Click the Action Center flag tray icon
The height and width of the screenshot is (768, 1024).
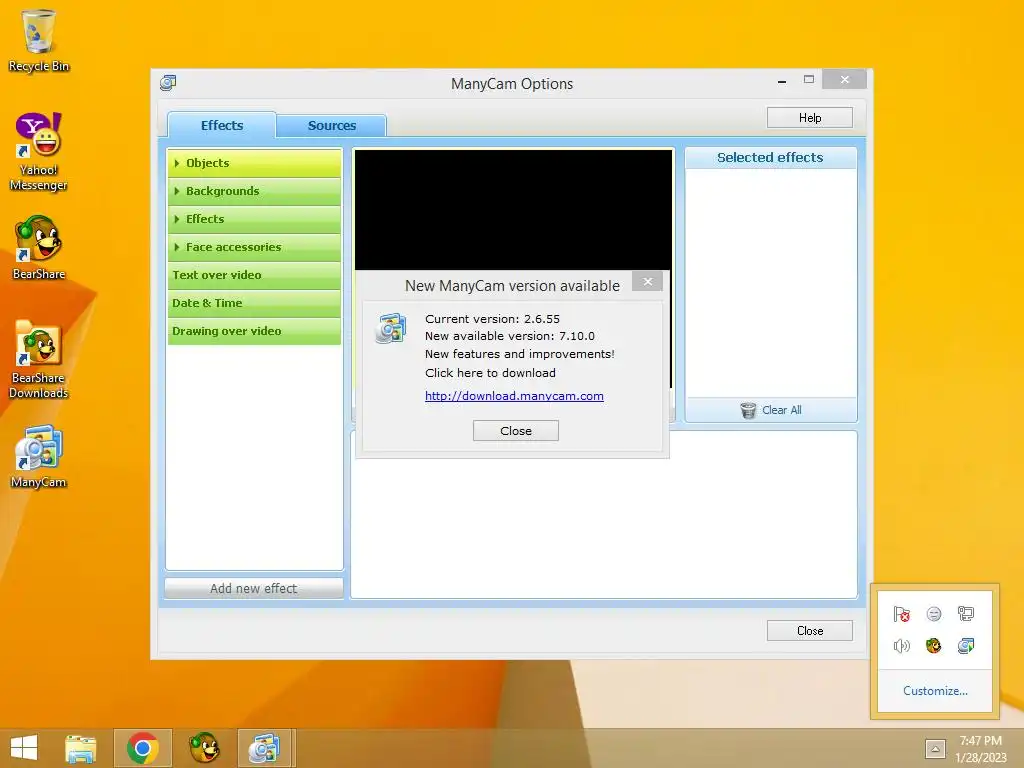coord(902,614)
